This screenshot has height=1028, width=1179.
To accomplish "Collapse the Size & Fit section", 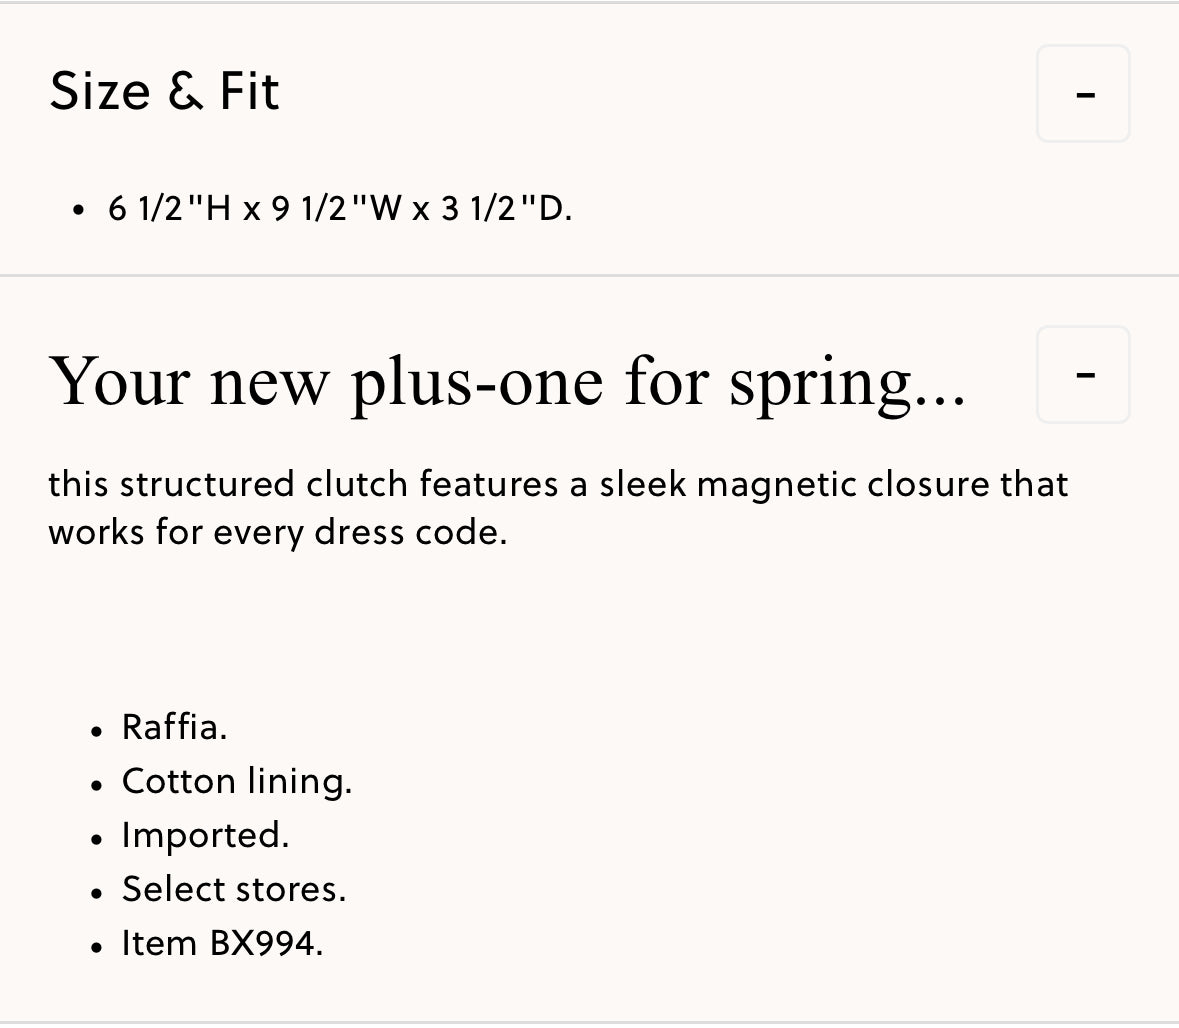I will pyautogui.click(x=1084, y=93).
